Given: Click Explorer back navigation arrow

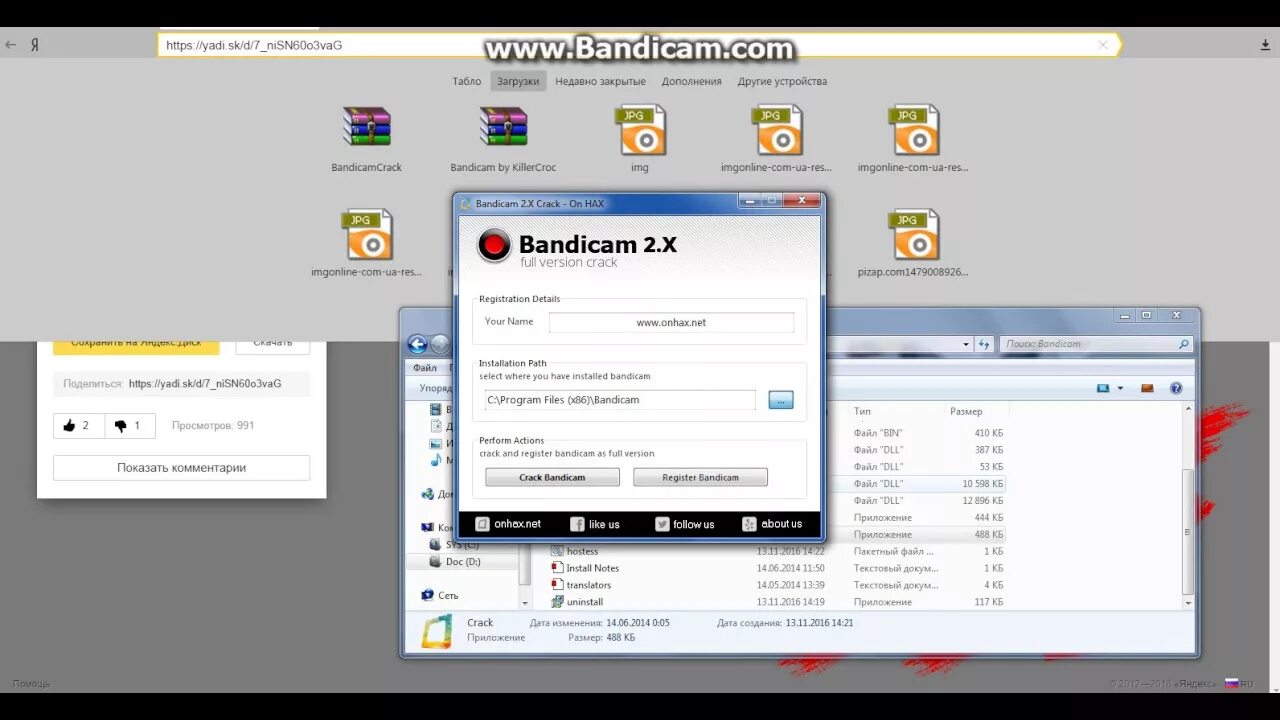Looking at the screenshot, I should point(417,345).
